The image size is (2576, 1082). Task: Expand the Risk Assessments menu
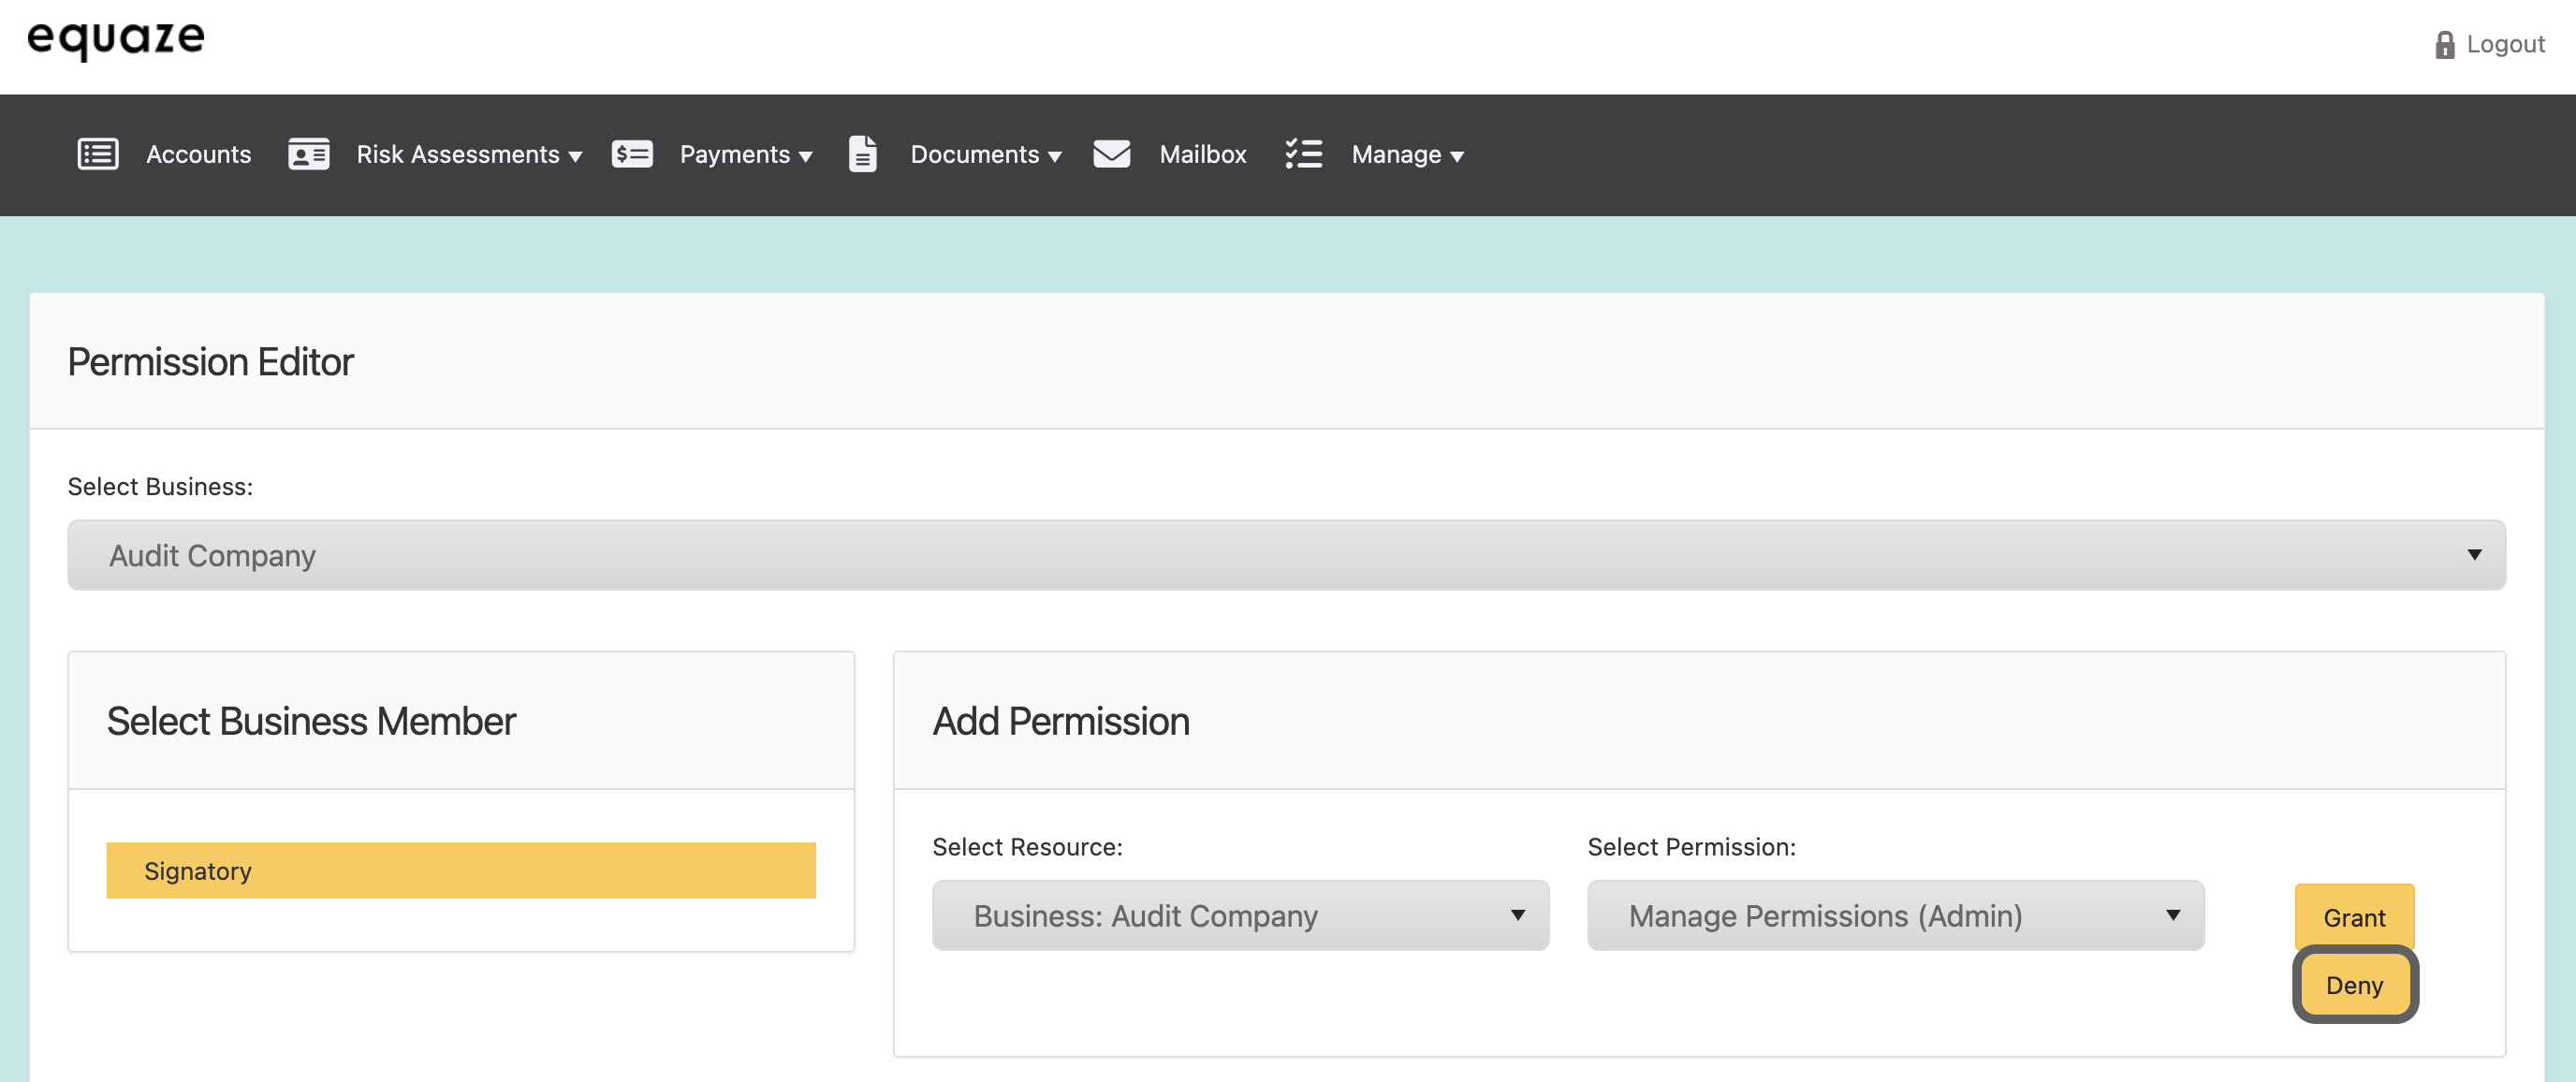(x=468, y=155)
